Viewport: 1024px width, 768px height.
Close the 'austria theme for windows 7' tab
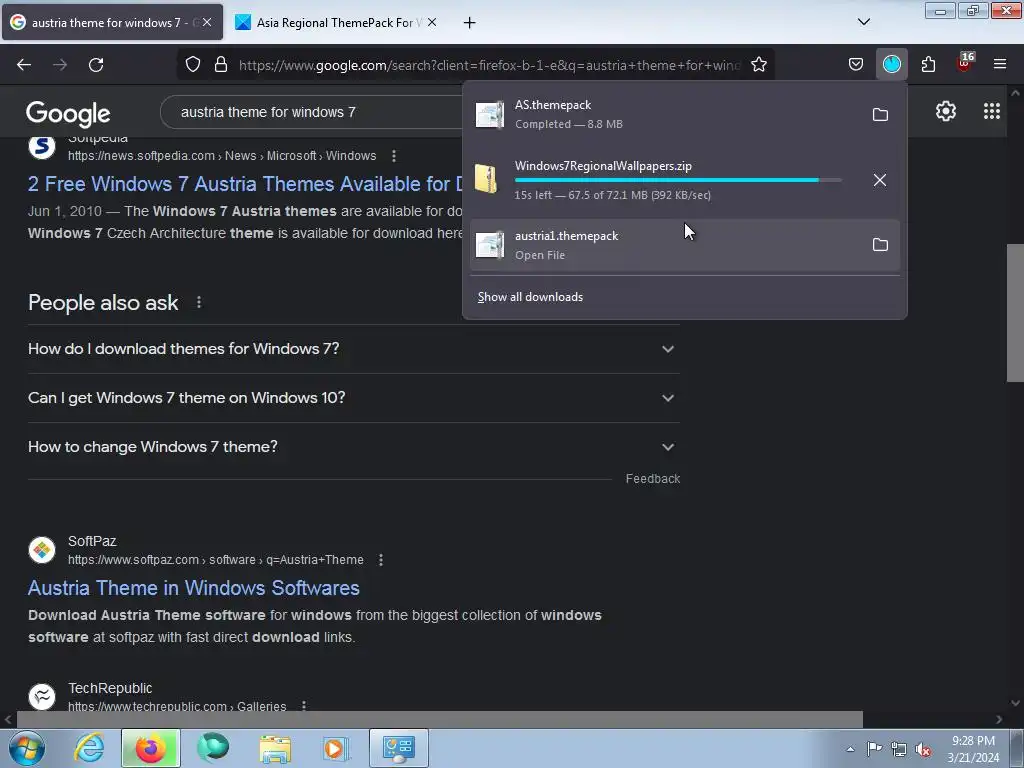[x=206, y=22]
